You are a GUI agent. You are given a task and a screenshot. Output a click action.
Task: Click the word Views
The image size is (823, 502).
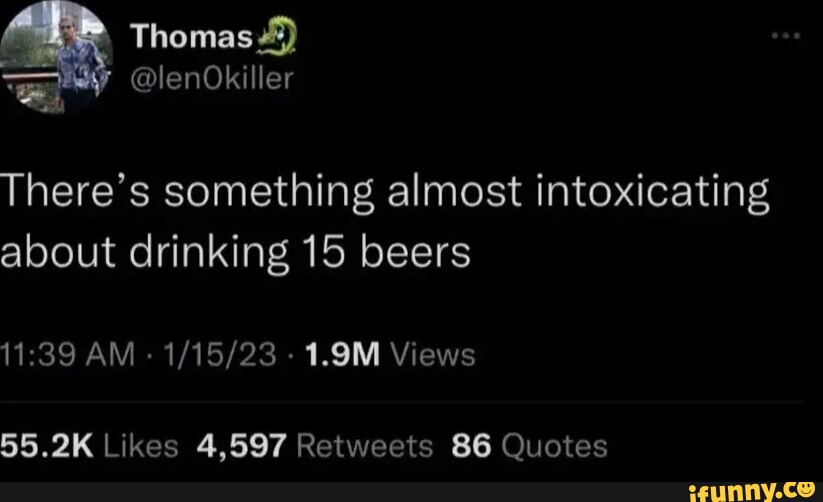[433, 354]
